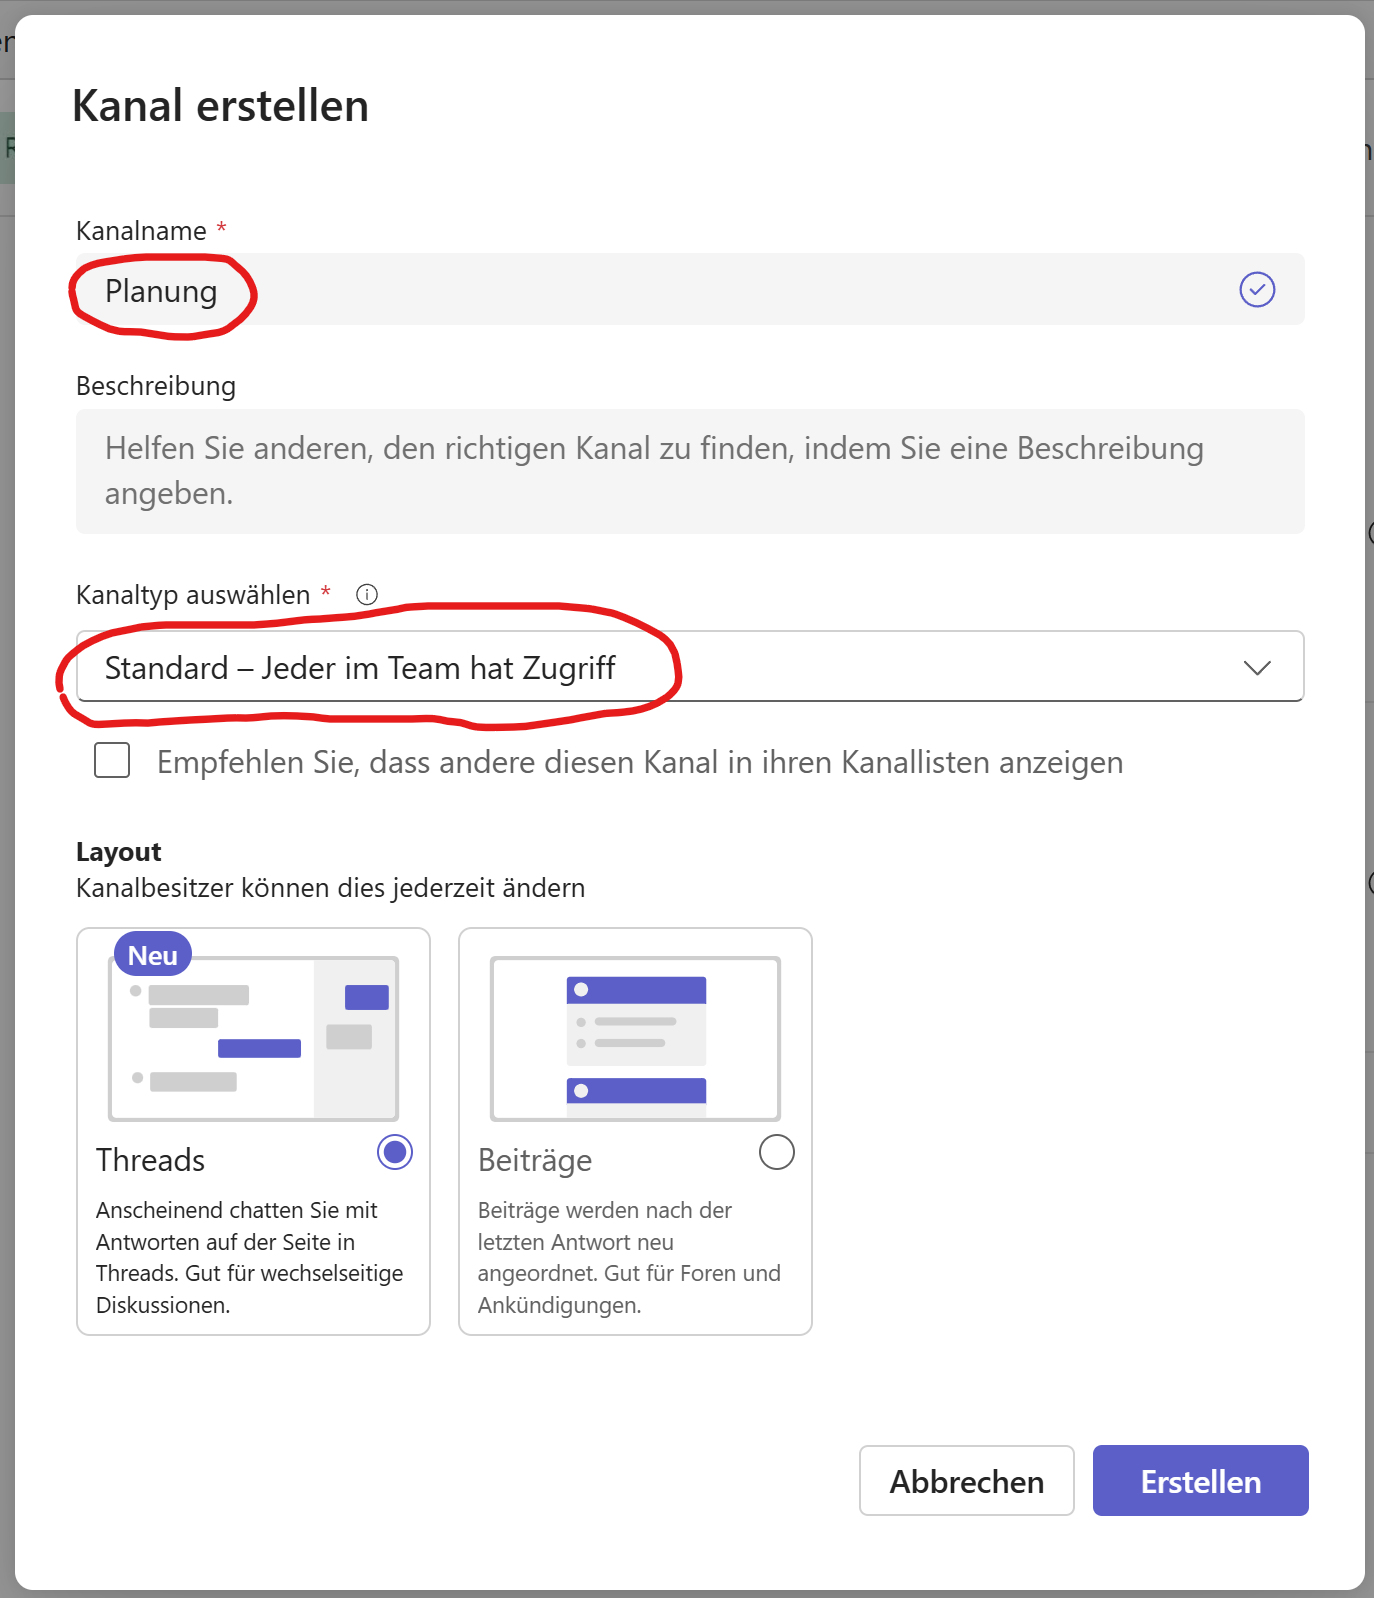Image resolution: width=1374 pixels, height=1598 pixels.
Task: Click the Empfehlen Sie checkbox label text
Action: click(640, 762)
